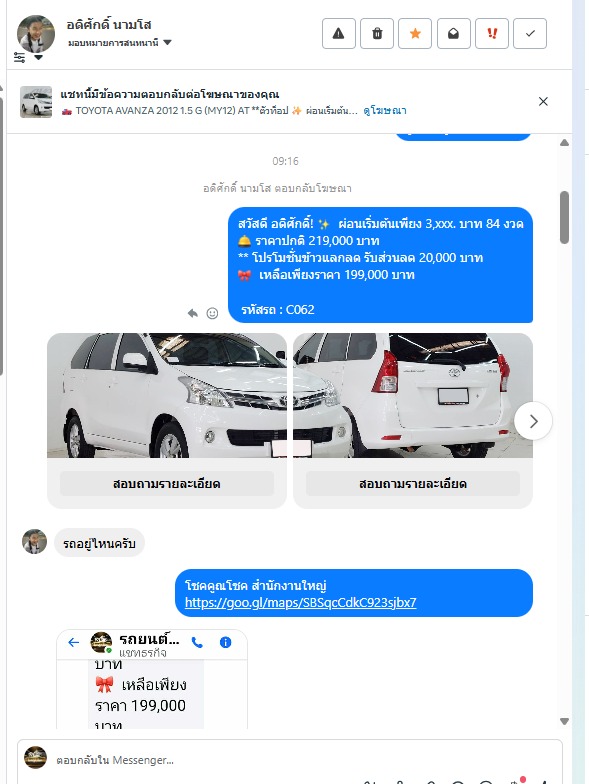Add an emoji reaction to the message

pyautogui.click(x=212, y=314)
